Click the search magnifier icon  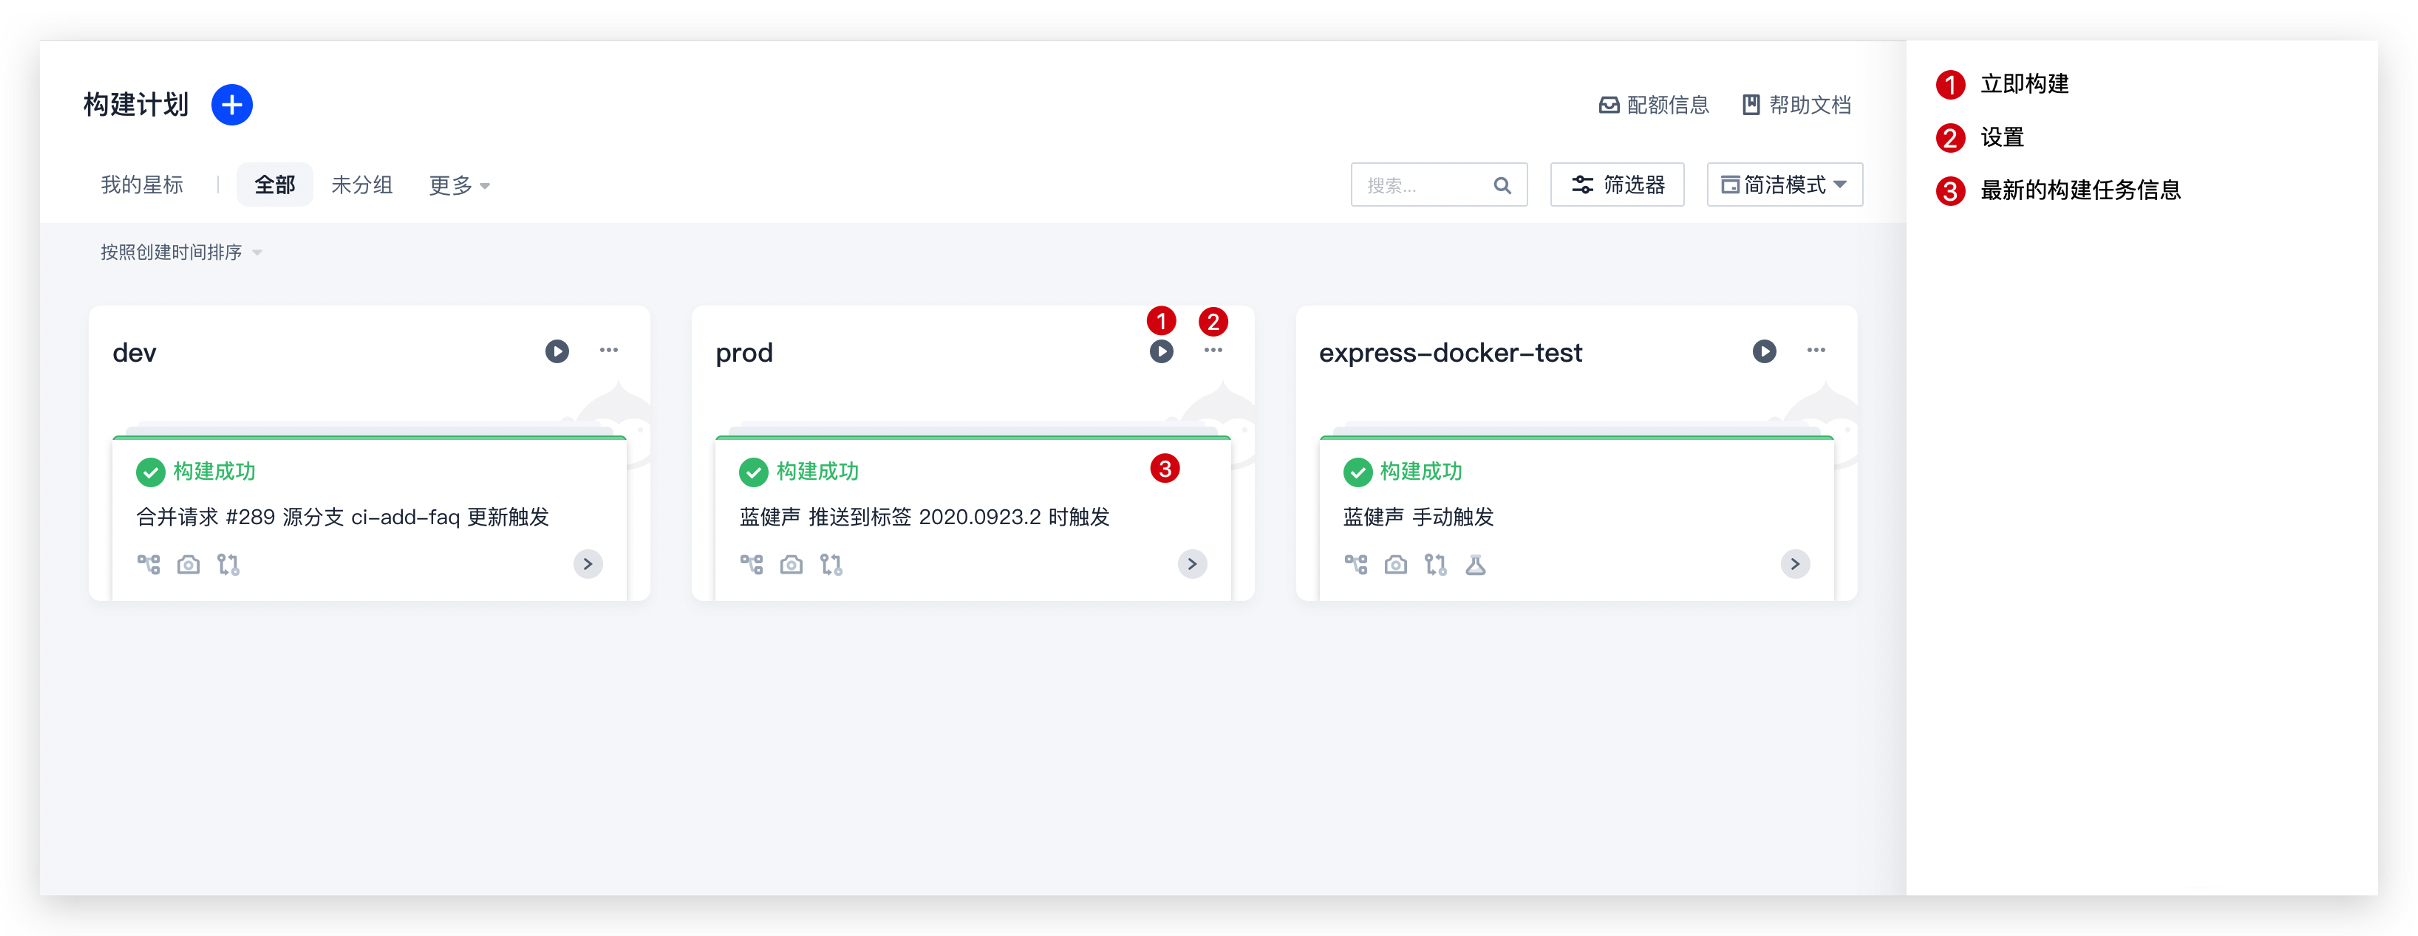tap(1502, 185)
